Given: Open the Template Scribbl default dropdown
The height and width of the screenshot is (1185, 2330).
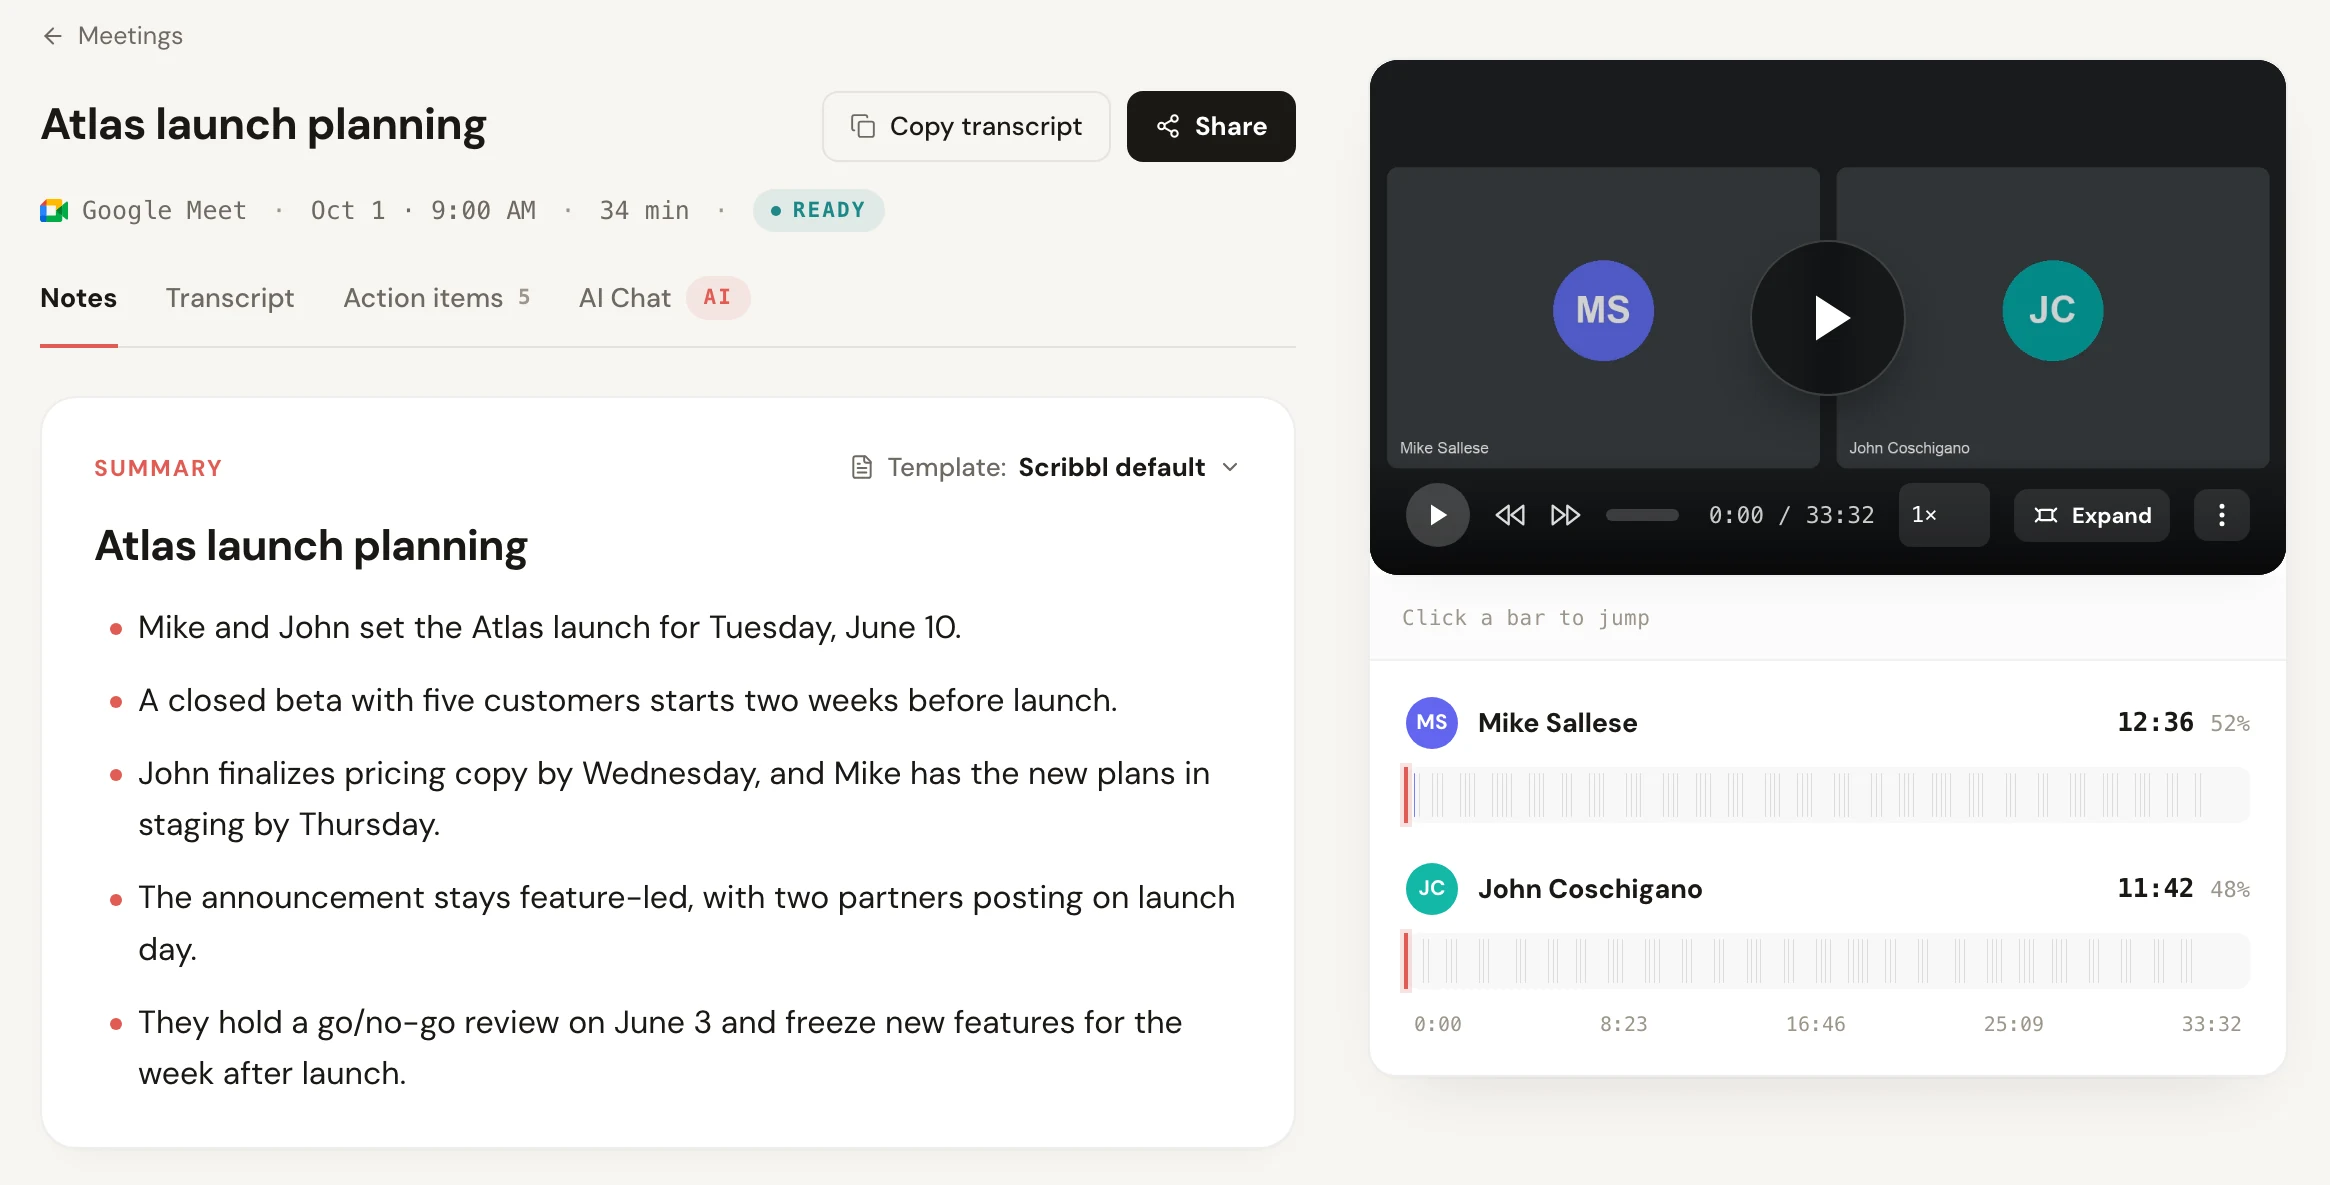Looking at the screenshot, I should tap(1045, 467).
